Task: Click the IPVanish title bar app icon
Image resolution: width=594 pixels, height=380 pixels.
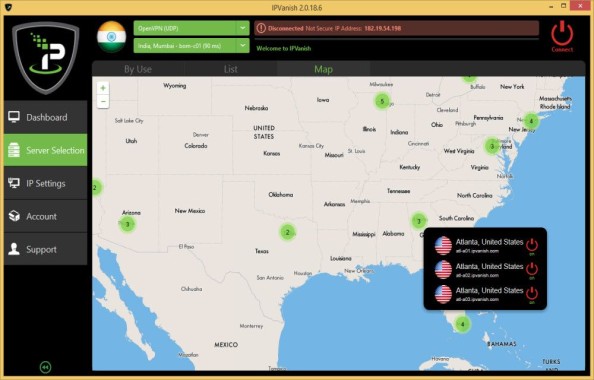Action: point(8,7)
